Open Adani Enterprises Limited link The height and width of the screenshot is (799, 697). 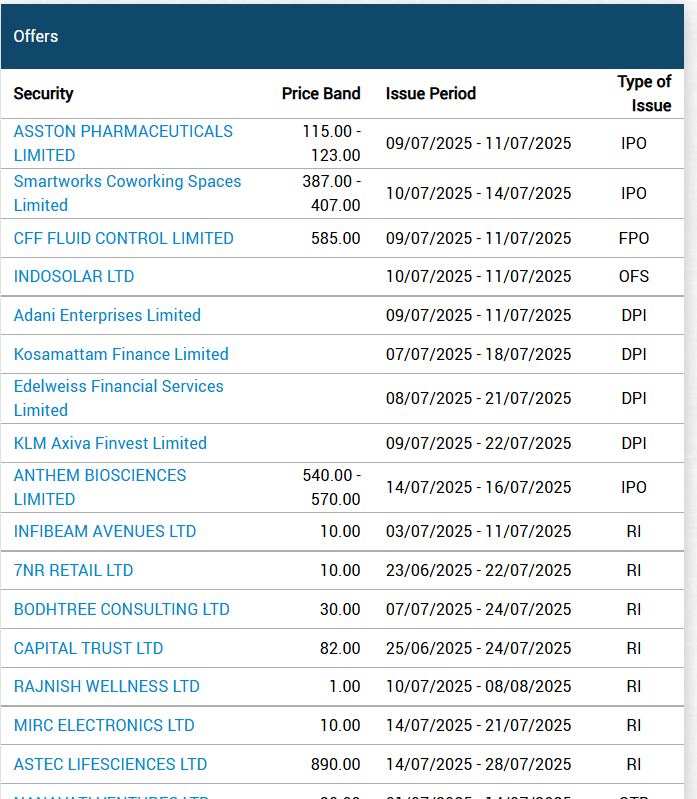tap(107, 315)
